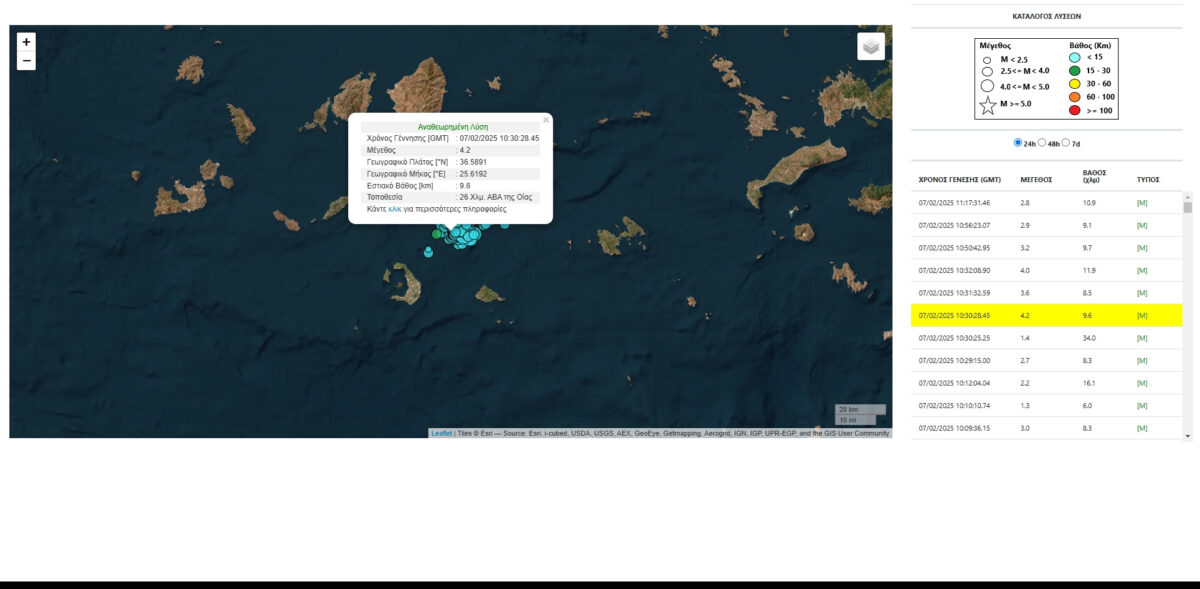
Task: Open [M] link for magnitude 4.0 event
Action: [1142, 271]
